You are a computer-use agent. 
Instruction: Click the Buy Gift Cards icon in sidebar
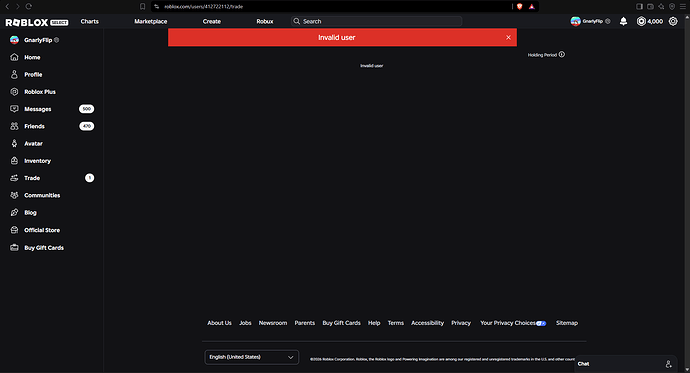(15, 248)
